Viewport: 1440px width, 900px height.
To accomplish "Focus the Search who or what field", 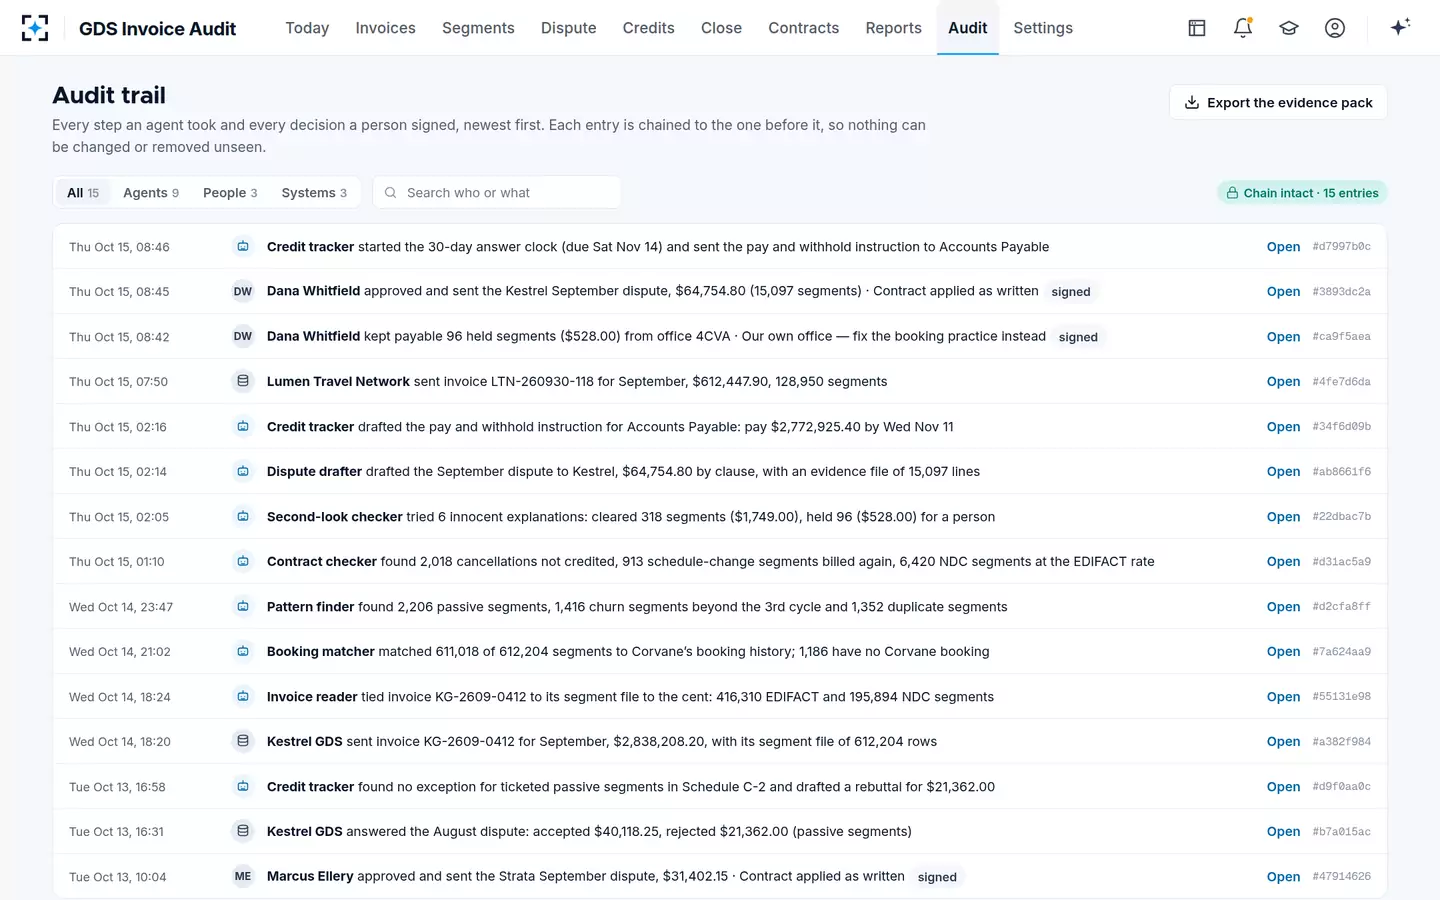I will pyautogui.click(x=497, y=193).
